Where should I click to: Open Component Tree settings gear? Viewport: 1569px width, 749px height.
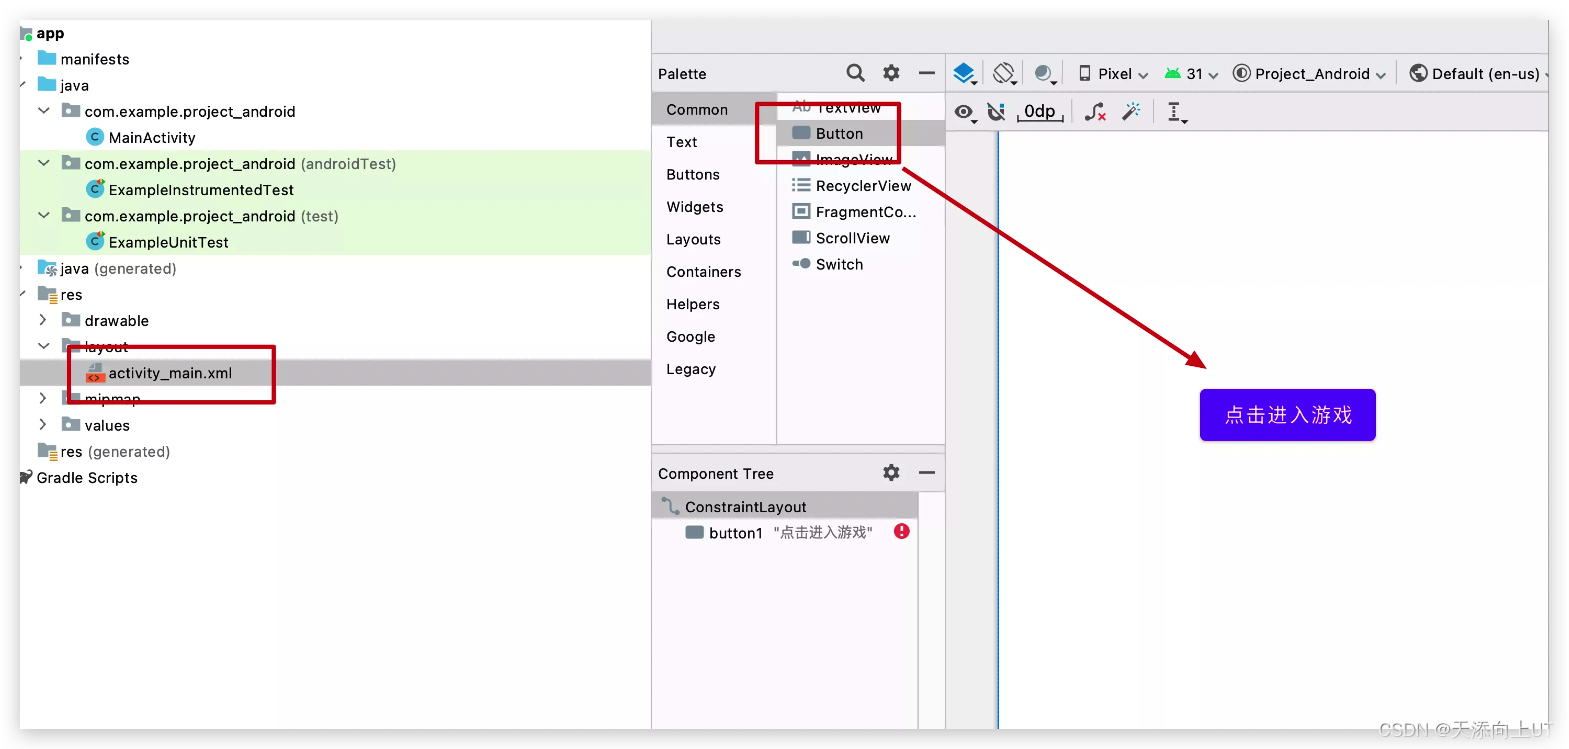pyautogui.click(x=891, y=473)
